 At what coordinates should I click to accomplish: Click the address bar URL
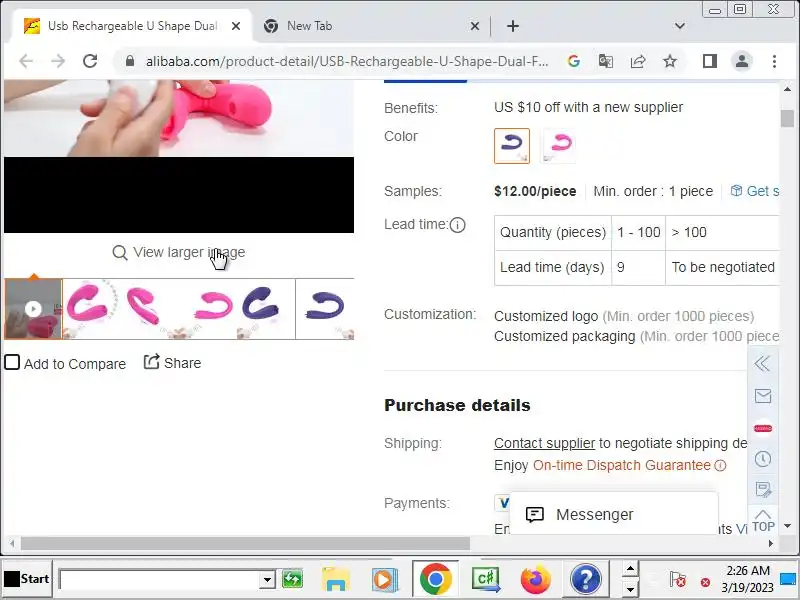coord(347,62)
